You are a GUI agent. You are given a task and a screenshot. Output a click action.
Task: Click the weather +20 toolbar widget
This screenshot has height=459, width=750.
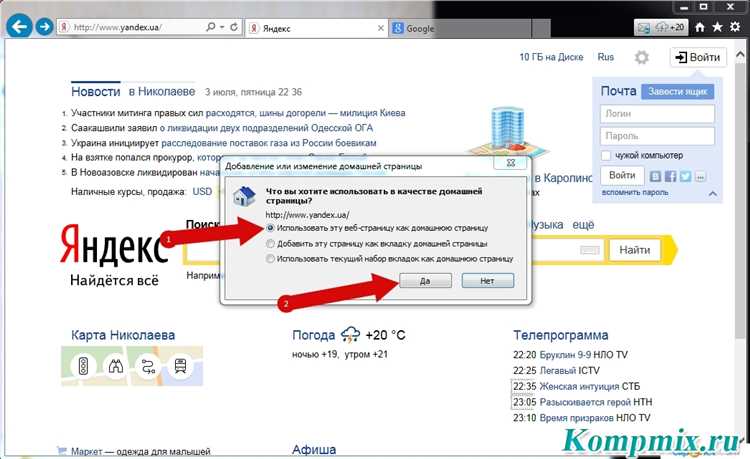click(670, 27)
